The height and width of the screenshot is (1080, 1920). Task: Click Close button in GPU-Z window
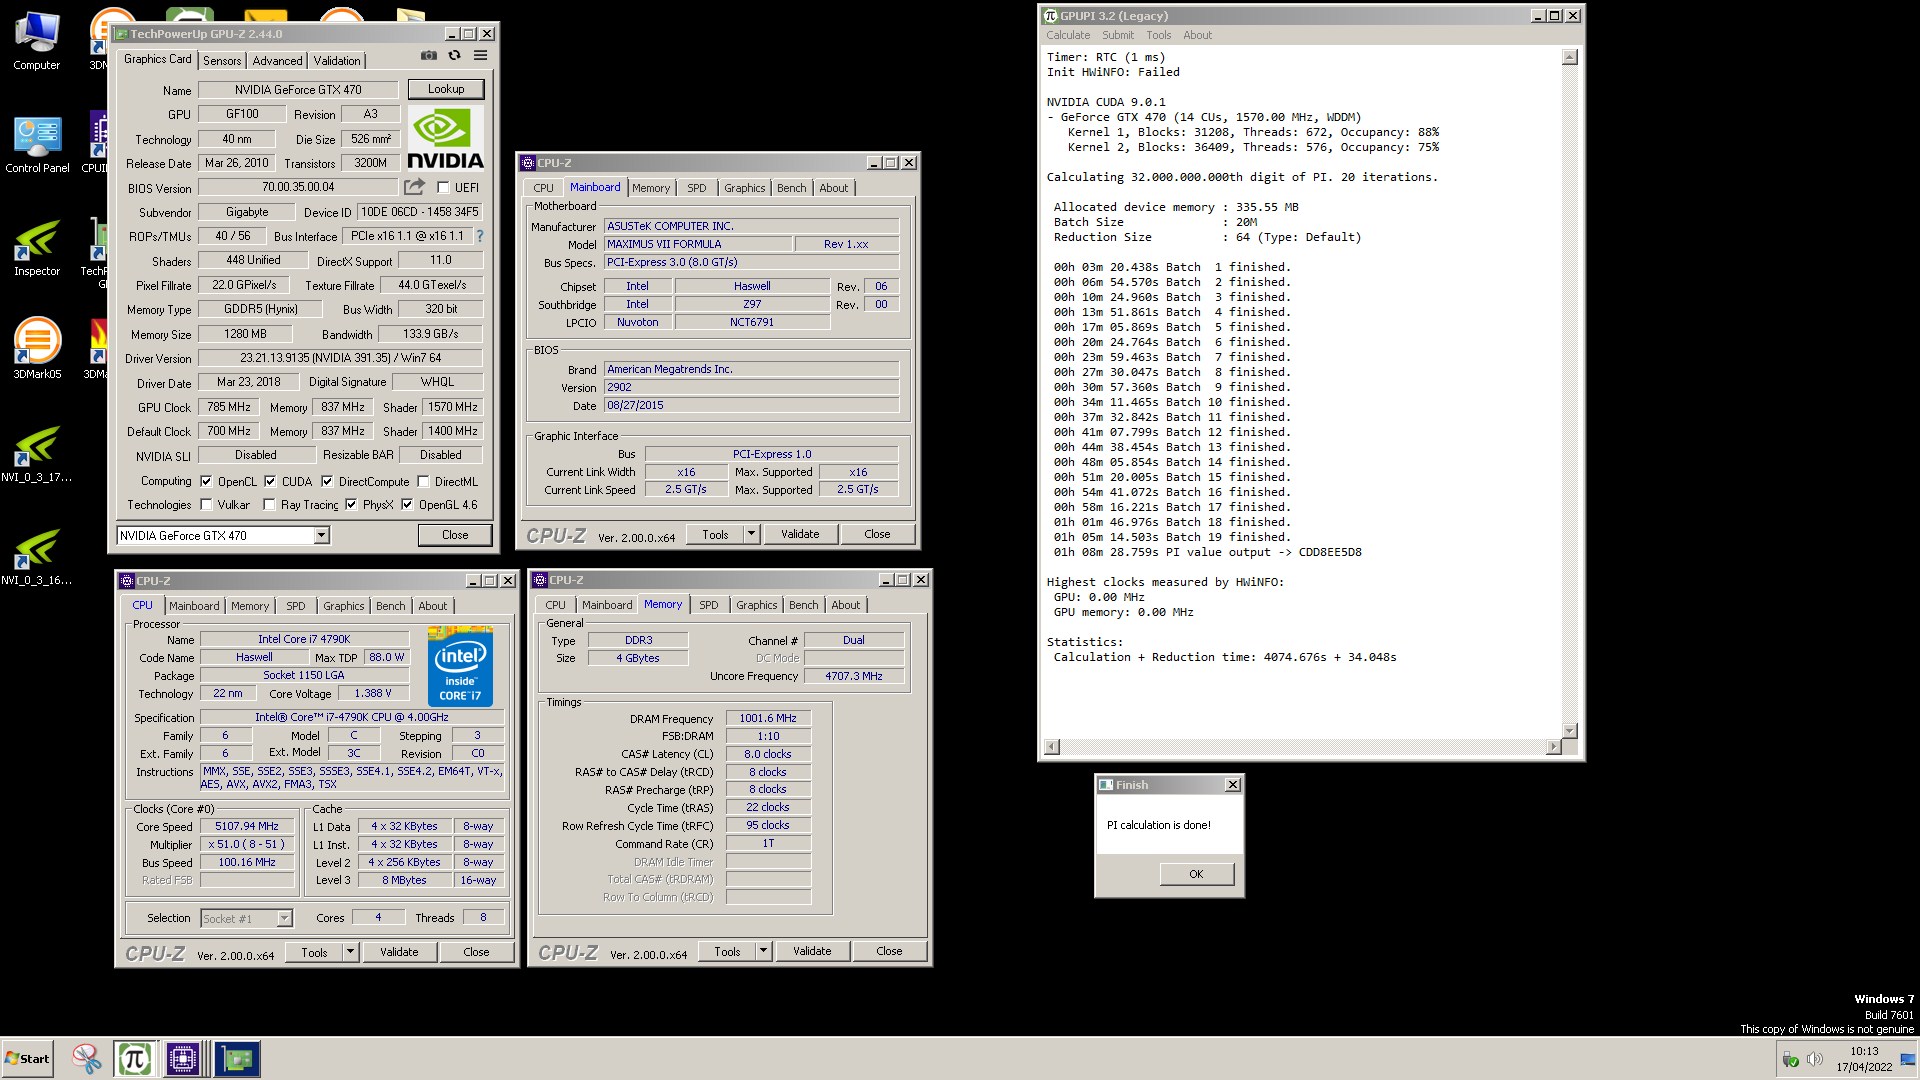(x=455, y=535)
